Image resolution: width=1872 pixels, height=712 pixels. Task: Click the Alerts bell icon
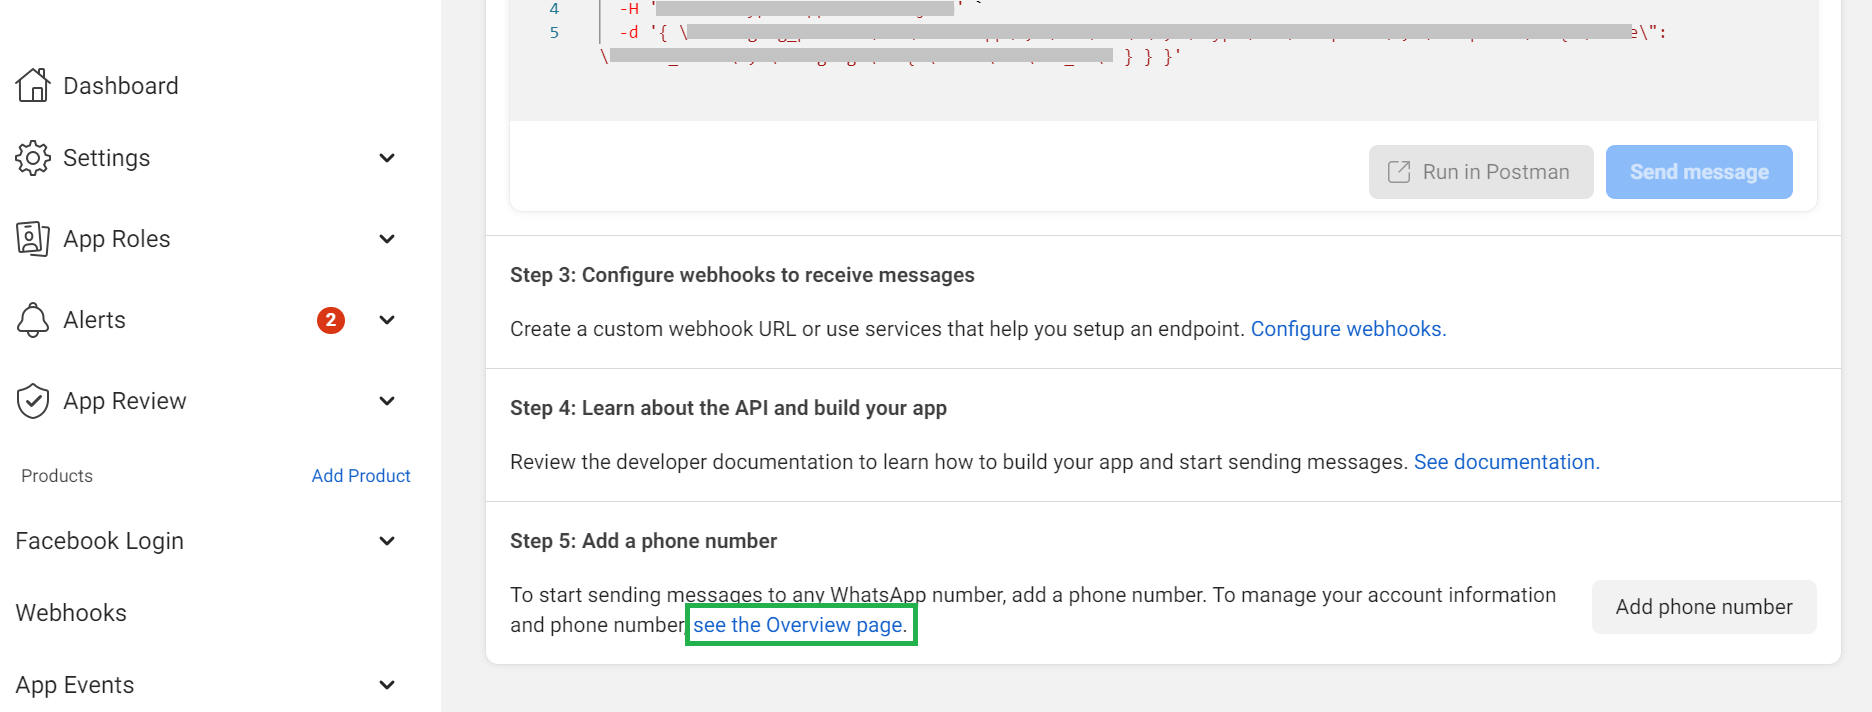(x=33, y=320)
